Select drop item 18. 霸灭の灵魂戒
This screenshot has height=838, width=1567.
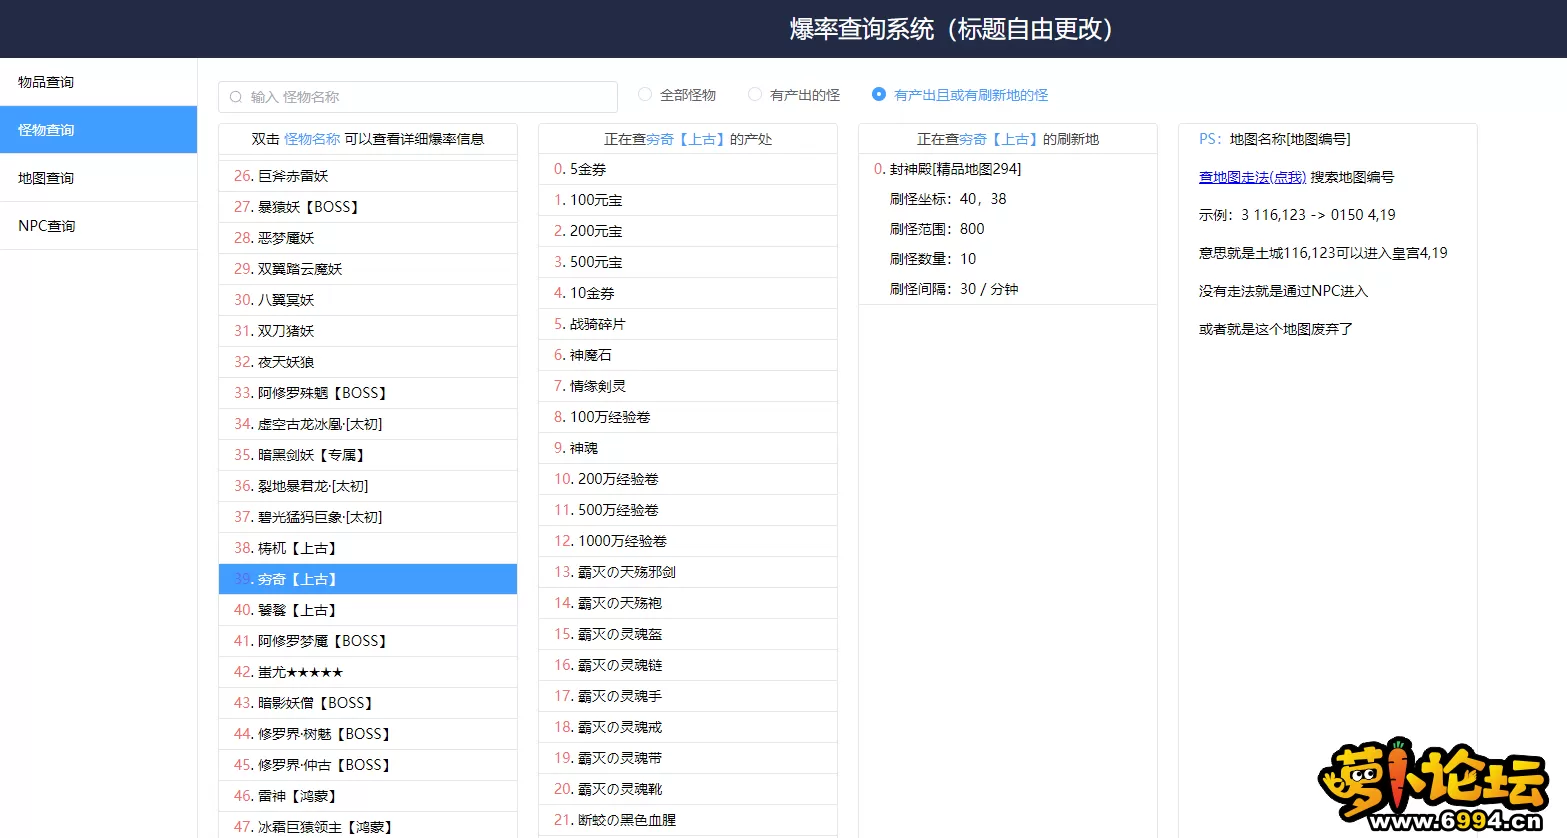click(688, 727)
